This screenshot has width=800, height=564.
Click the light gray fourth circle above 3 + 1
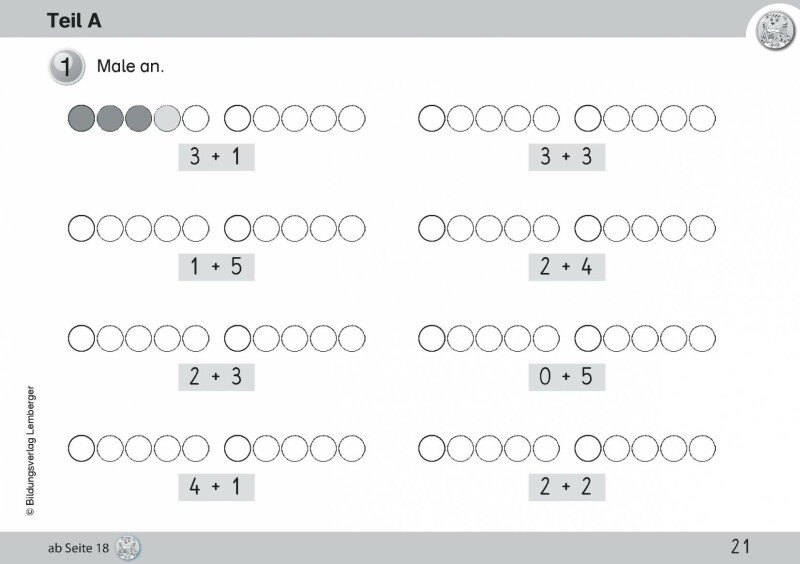[167, 119]
